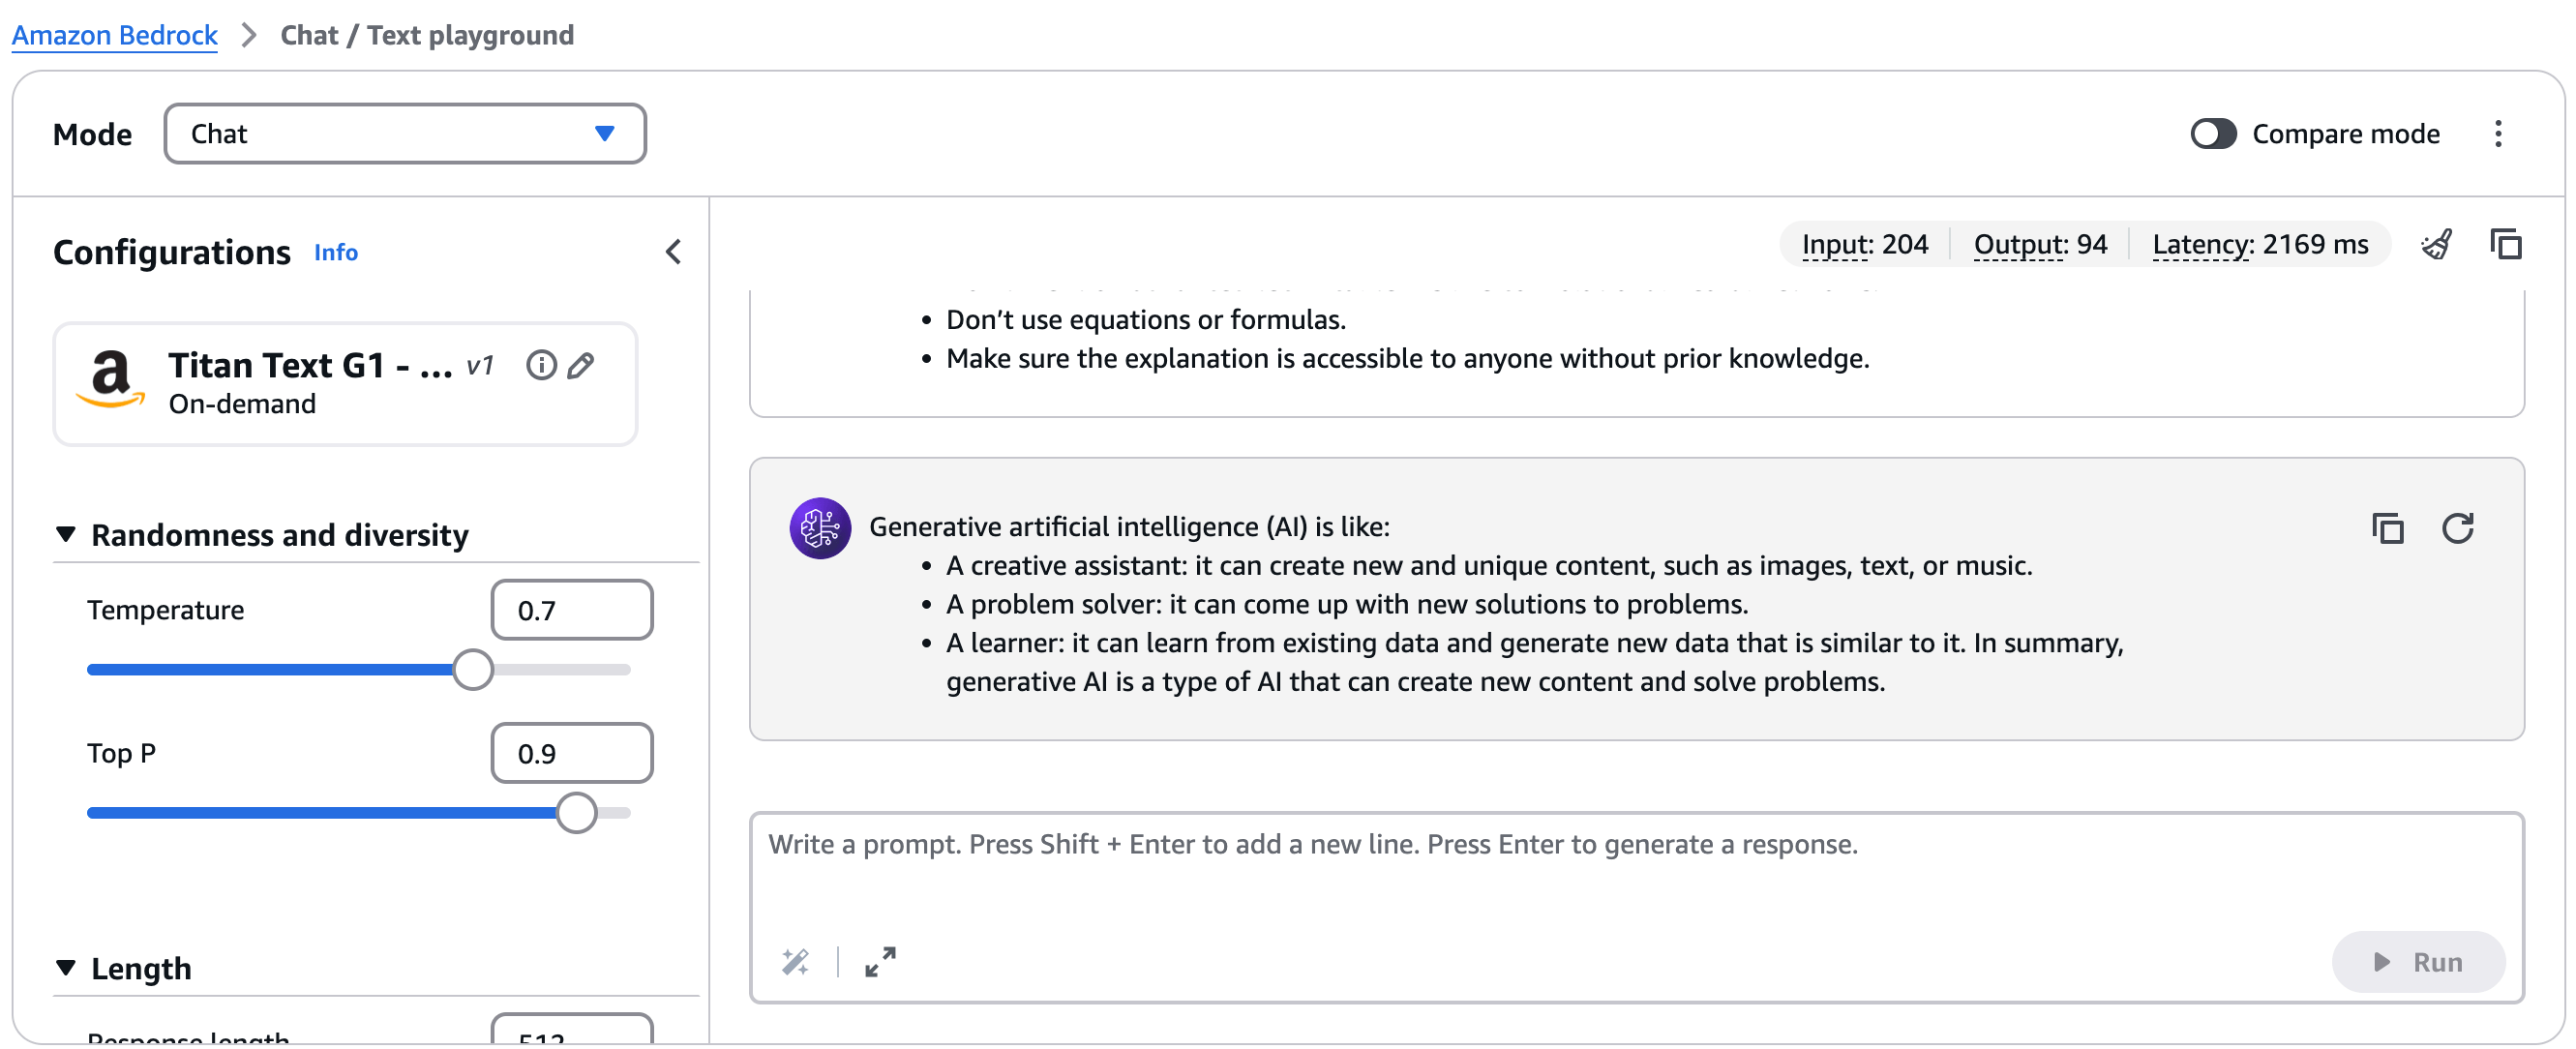The image size is (2576, 1049).
Task: Toggle Compare mode switch
Action: (x=2212, y=134)
